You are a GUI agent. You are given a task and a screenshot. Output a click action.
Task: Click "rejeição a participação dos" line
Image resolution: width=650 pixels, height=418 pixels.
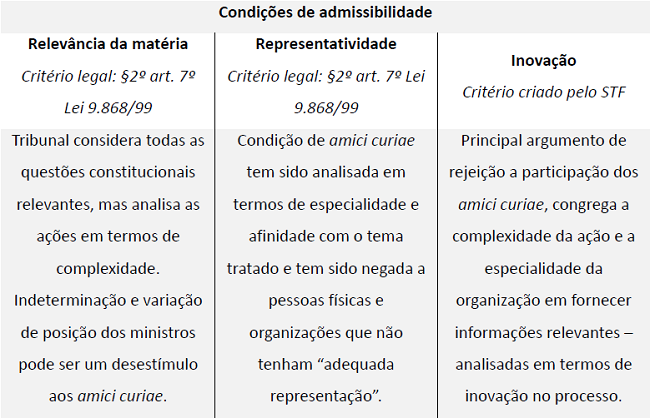point(543,173)
